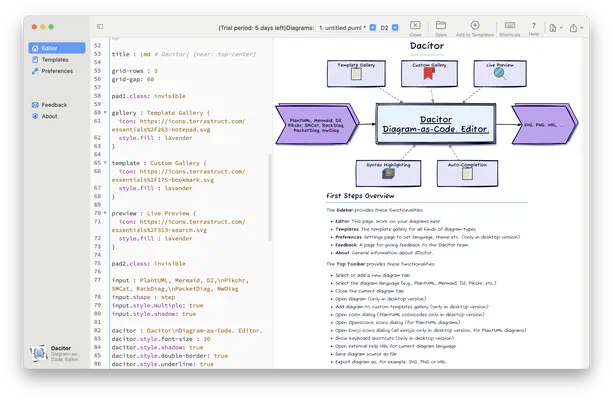Open the diagram tab dropdown '1. untitled.puml'

click(346, 28)
